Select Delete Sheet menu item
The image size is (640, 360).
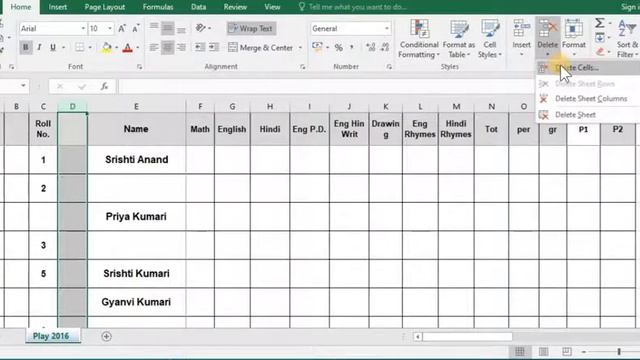(588, 115)
